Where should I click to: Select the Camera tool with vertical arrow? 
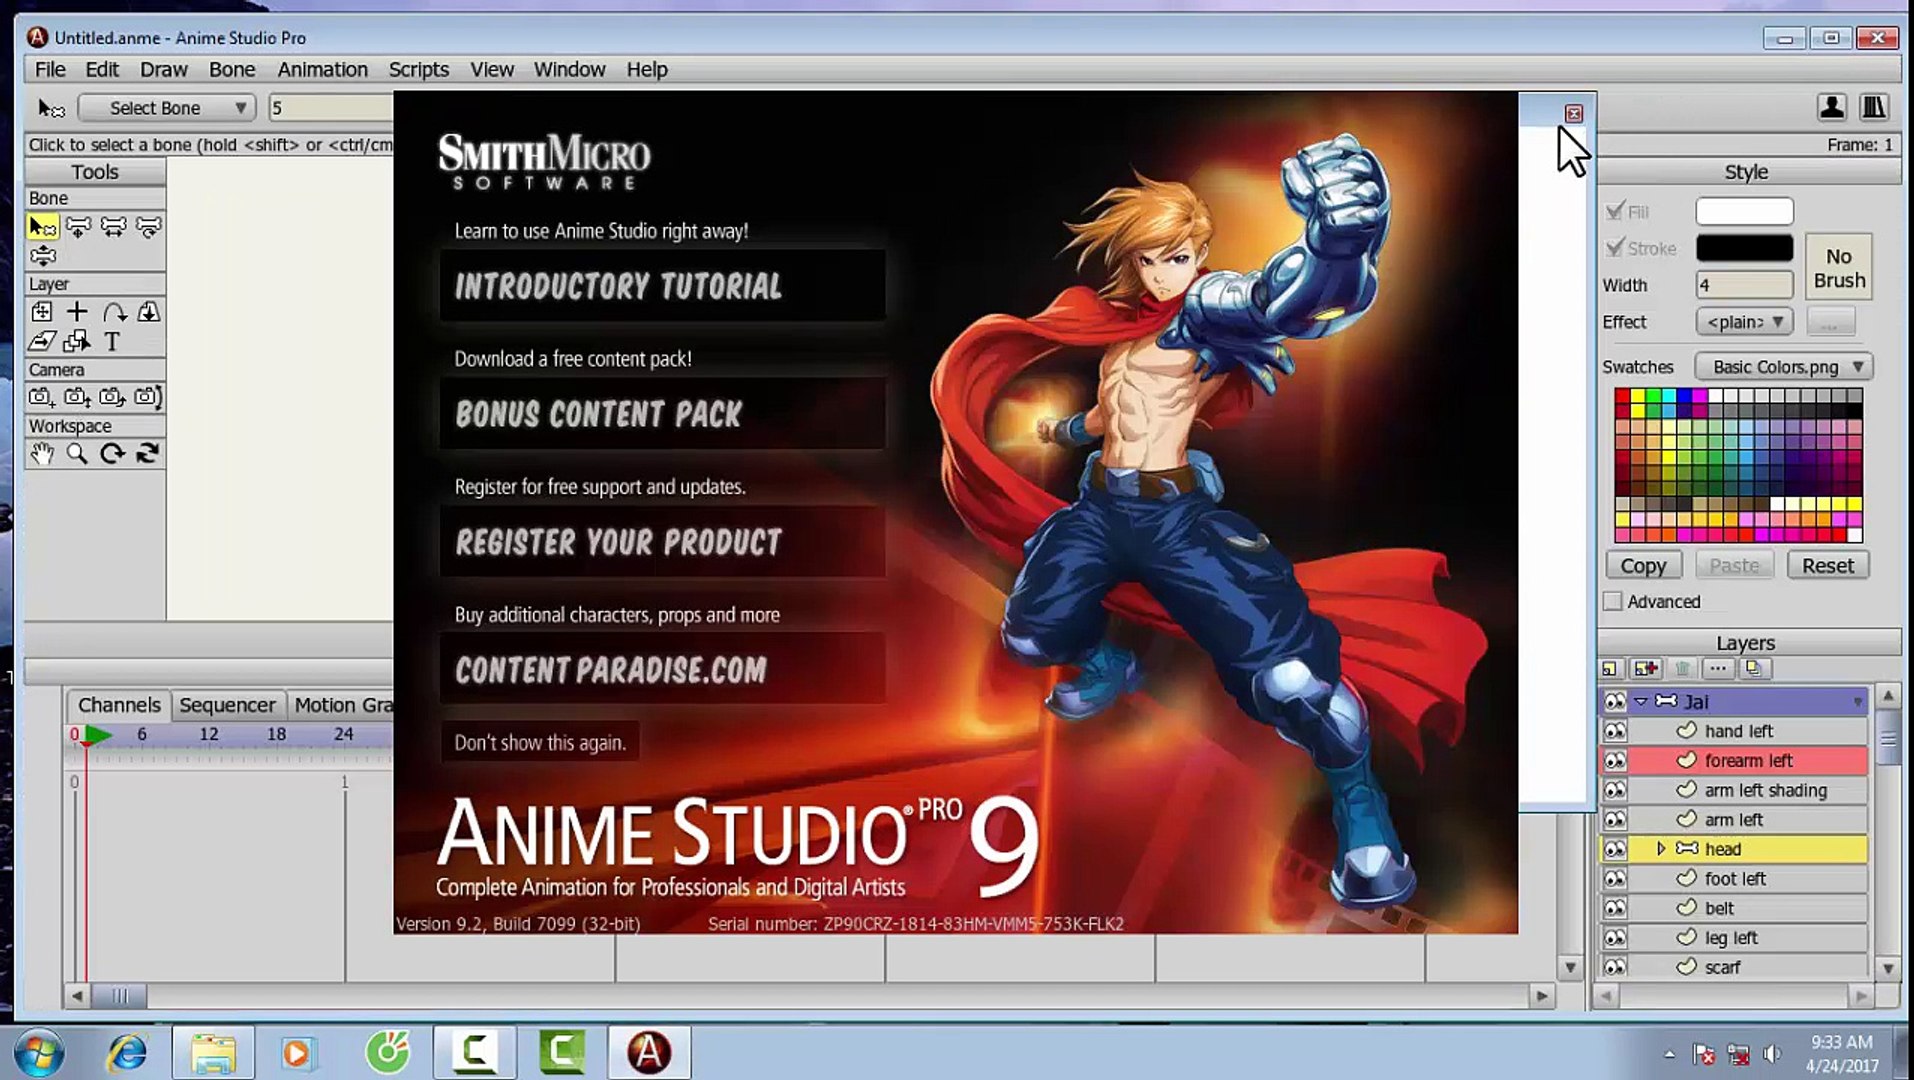77,397
